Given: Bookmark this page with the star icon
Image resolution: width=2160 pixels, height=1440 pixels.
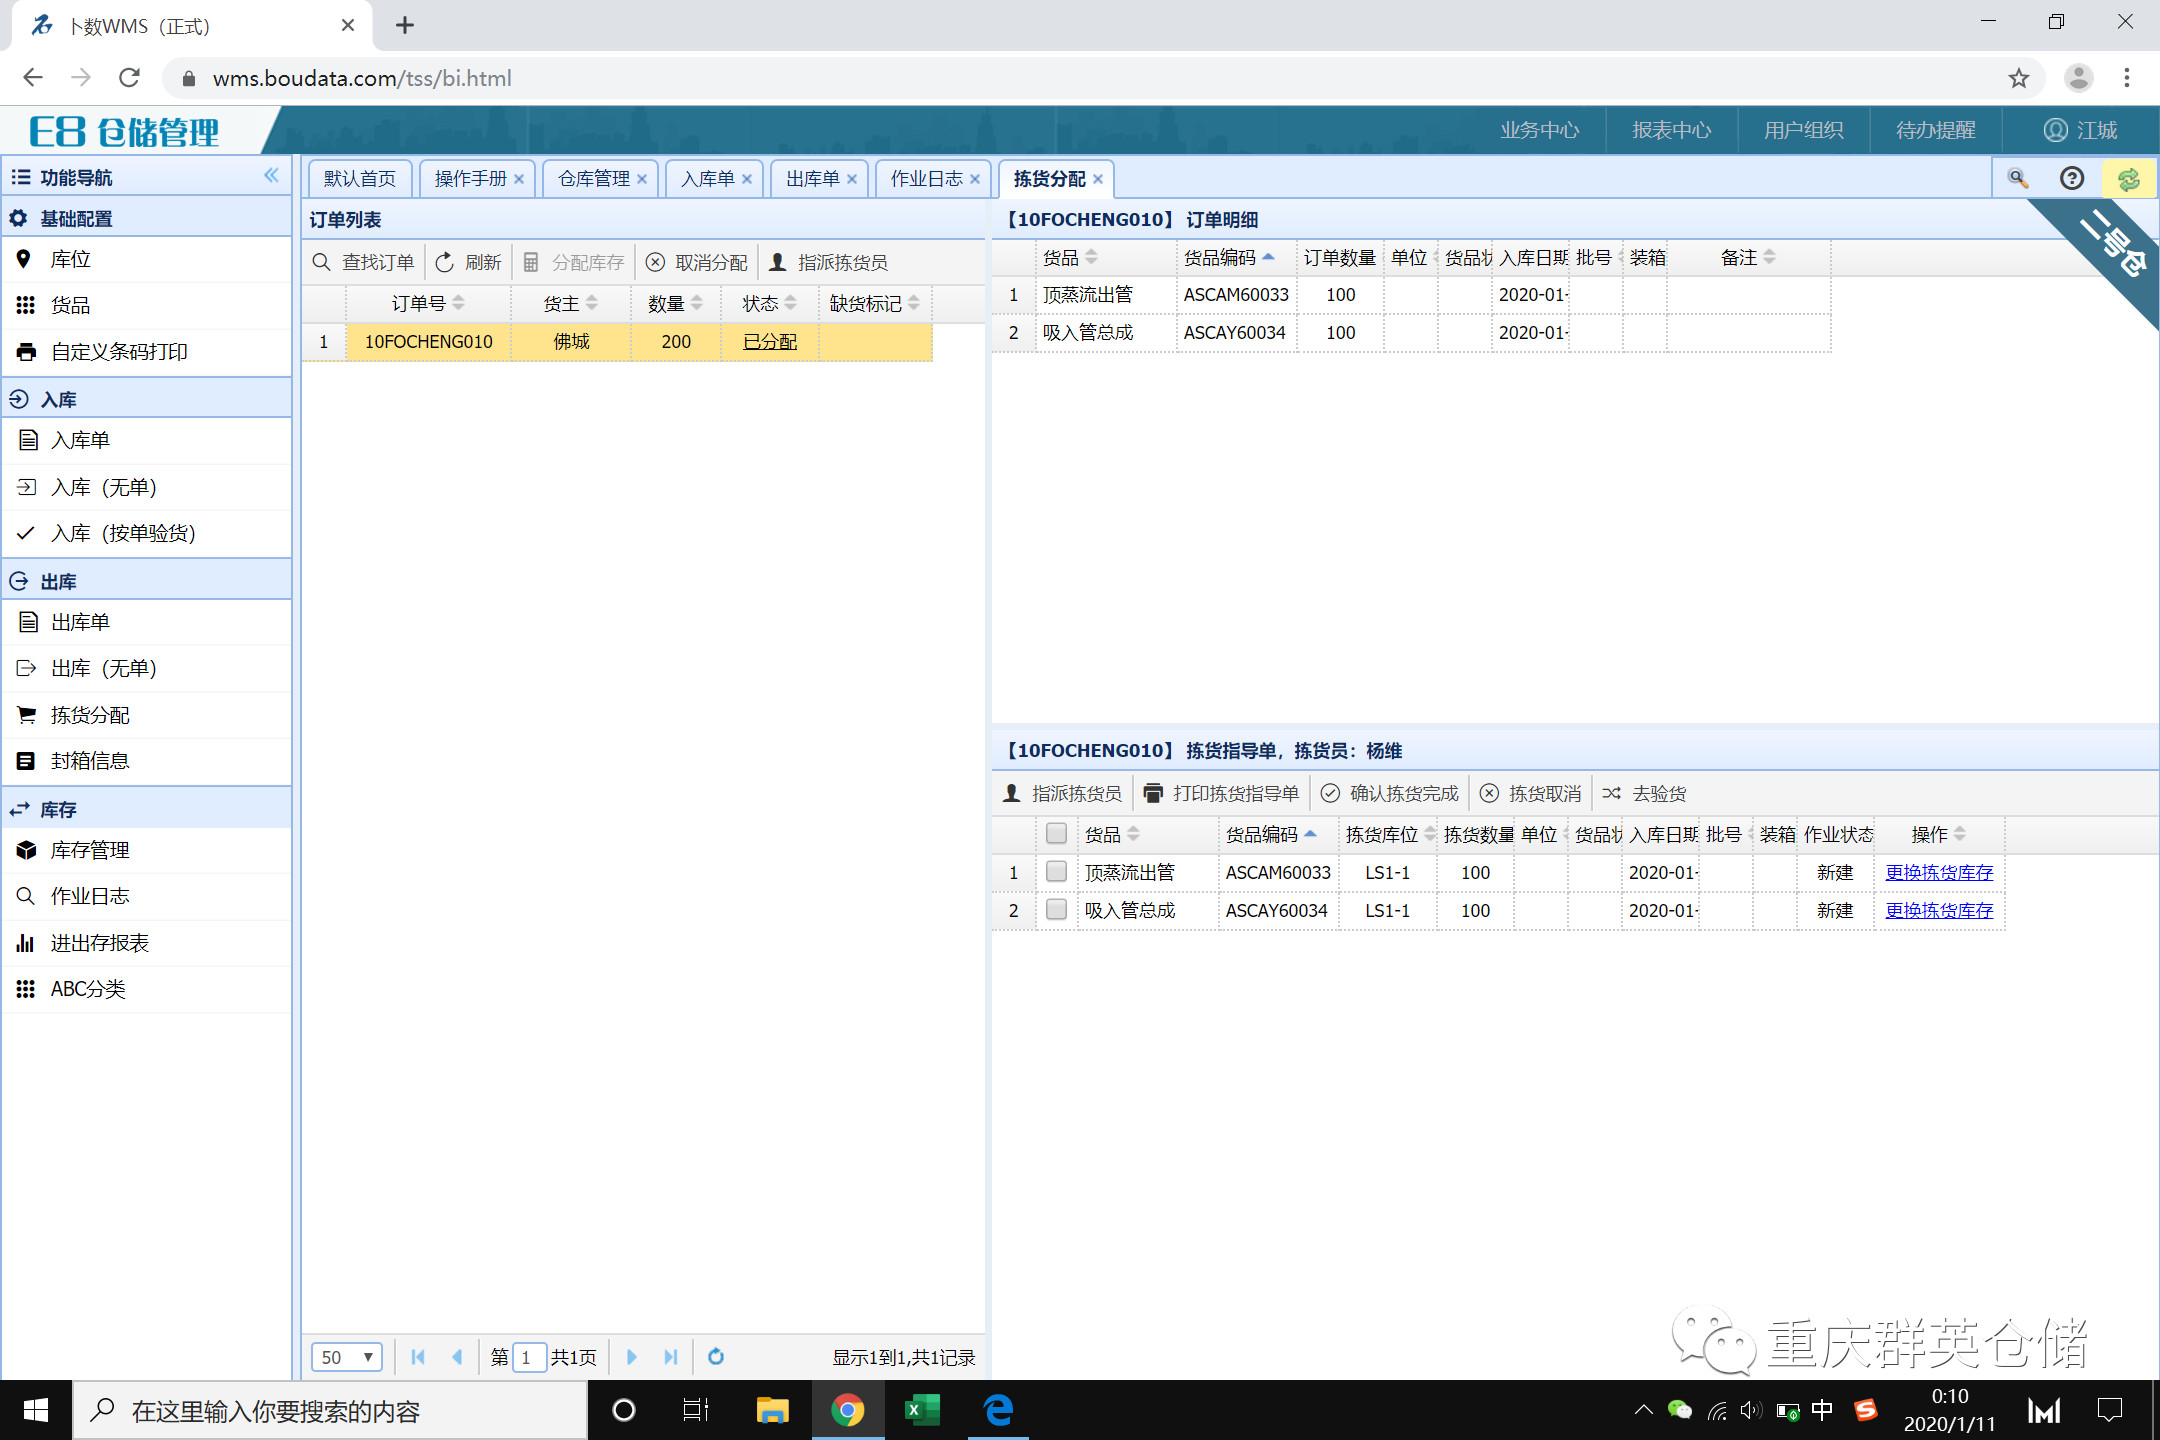Looking at the screenshot, I should tap(2019, 78).
